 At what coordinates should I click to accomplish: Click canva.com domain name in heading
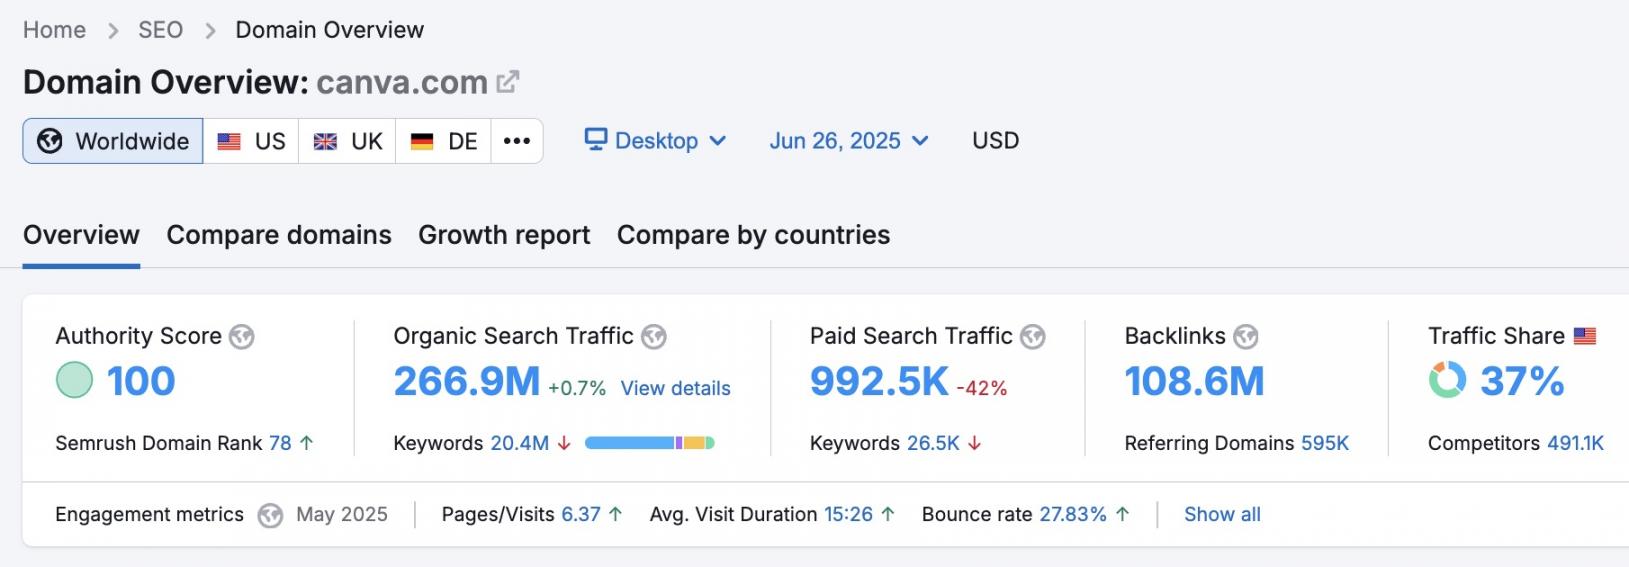click(402, 82)
